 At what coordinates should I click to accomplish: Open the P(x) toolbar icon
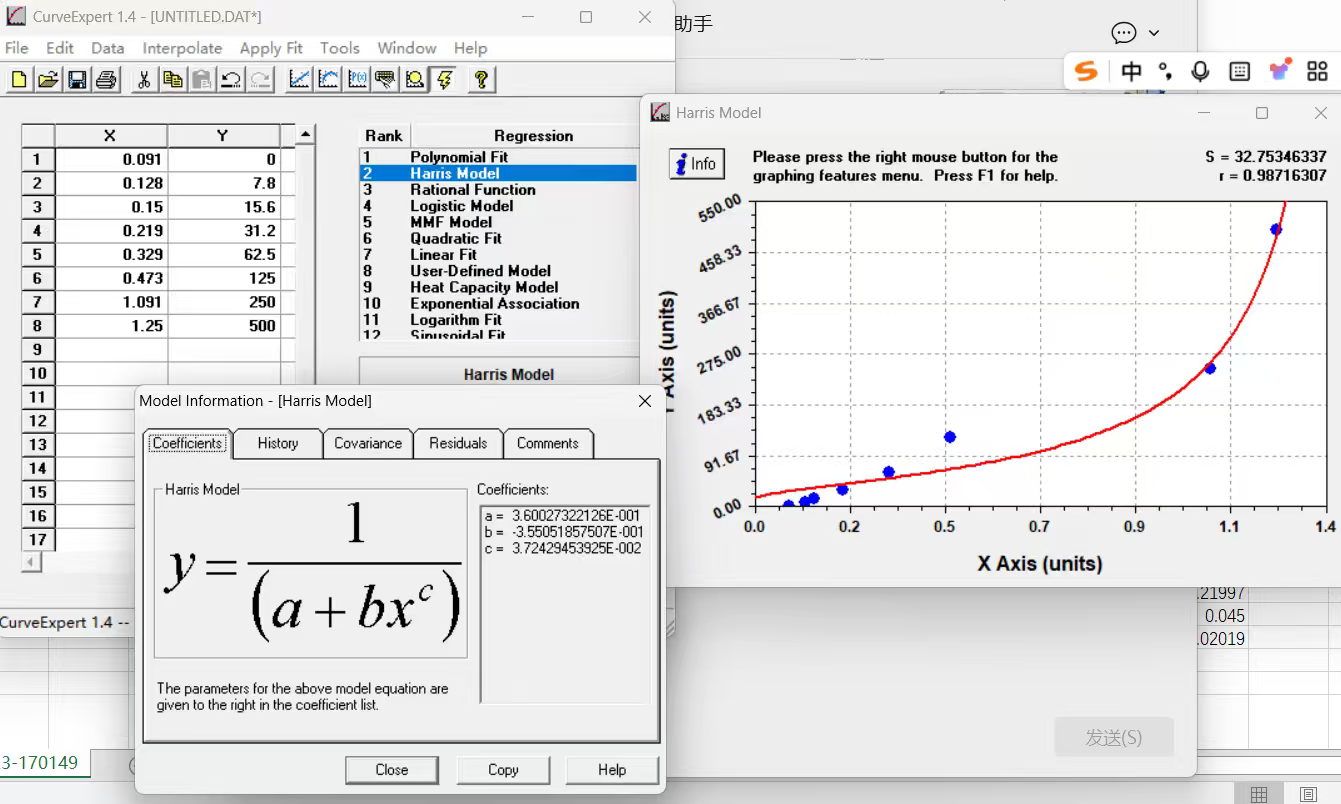click(357, 80)
